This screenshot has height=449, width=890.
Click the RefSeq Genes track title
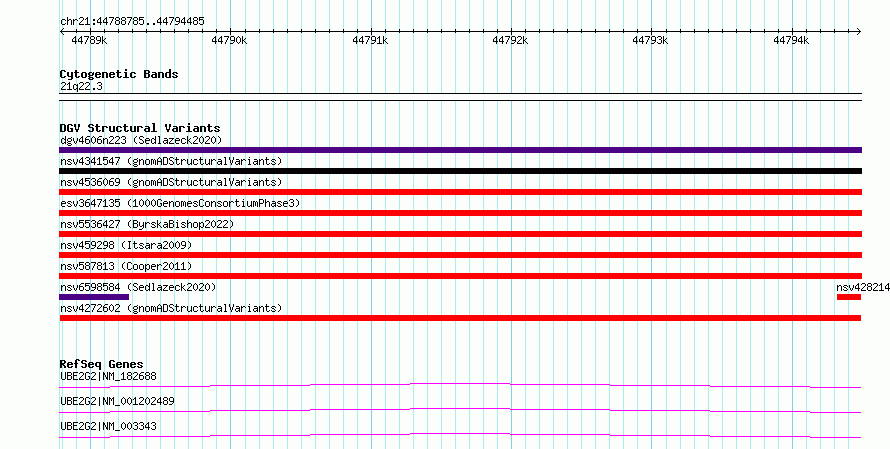click(x=102, y=364)
